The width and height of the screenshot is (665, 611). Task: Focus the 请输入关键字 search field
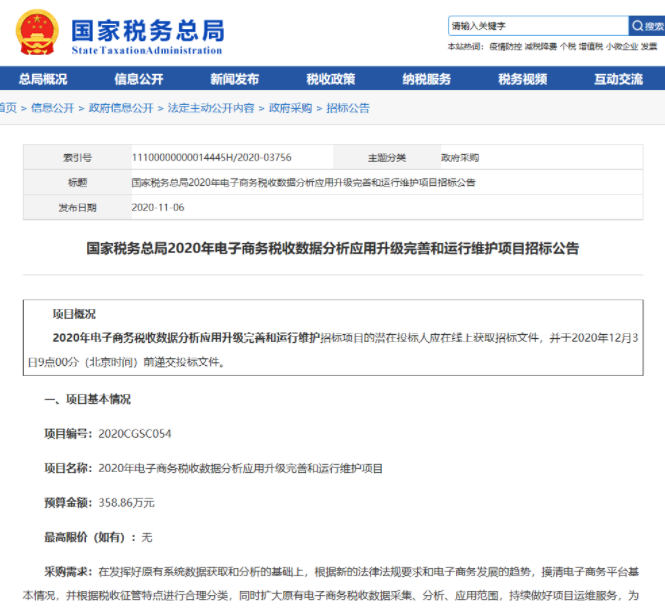point(538,26)
